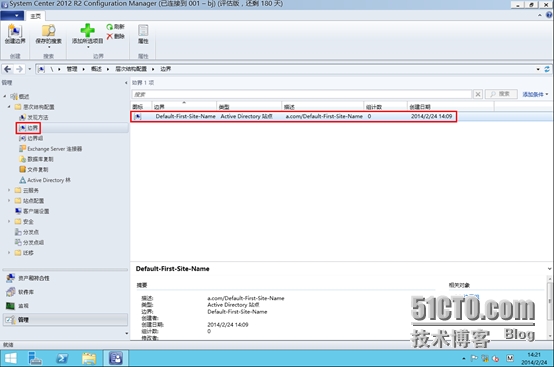The image size is (554, 367).
Task: Go forward with the navigation arrow
Action: [20, 69]
